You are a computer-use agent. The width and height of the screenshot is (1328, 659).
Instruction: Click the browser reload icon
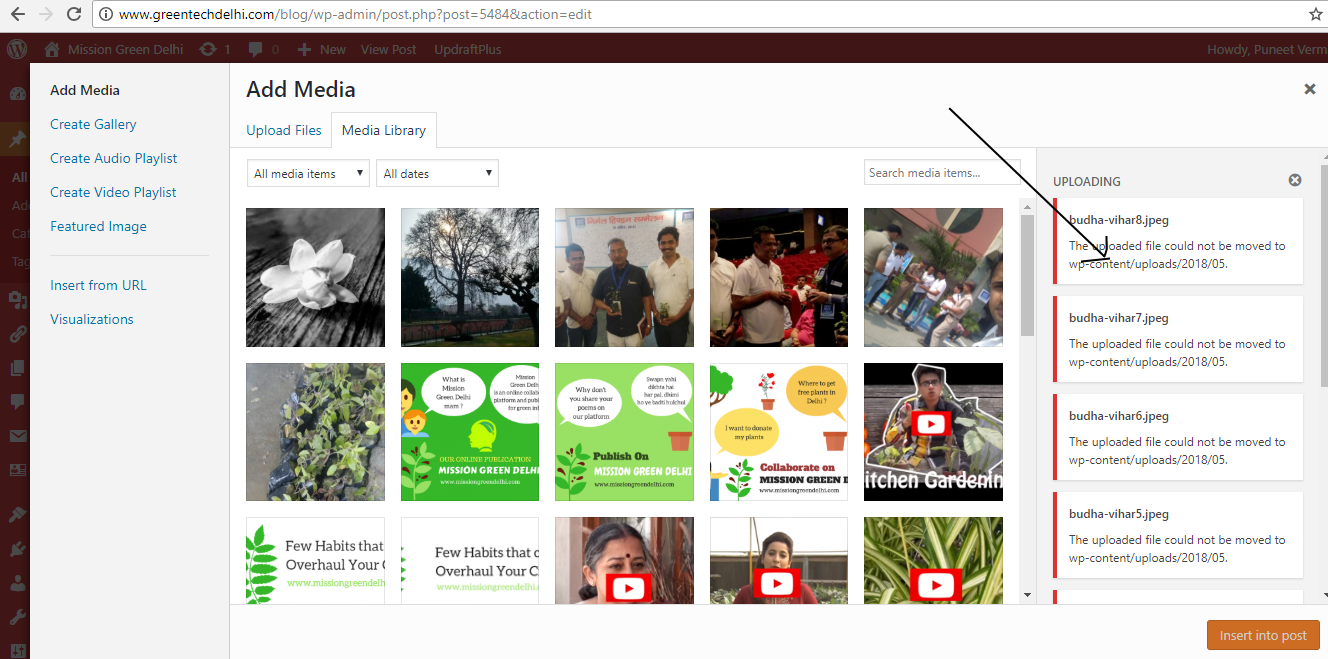click(x=74, y=15)
